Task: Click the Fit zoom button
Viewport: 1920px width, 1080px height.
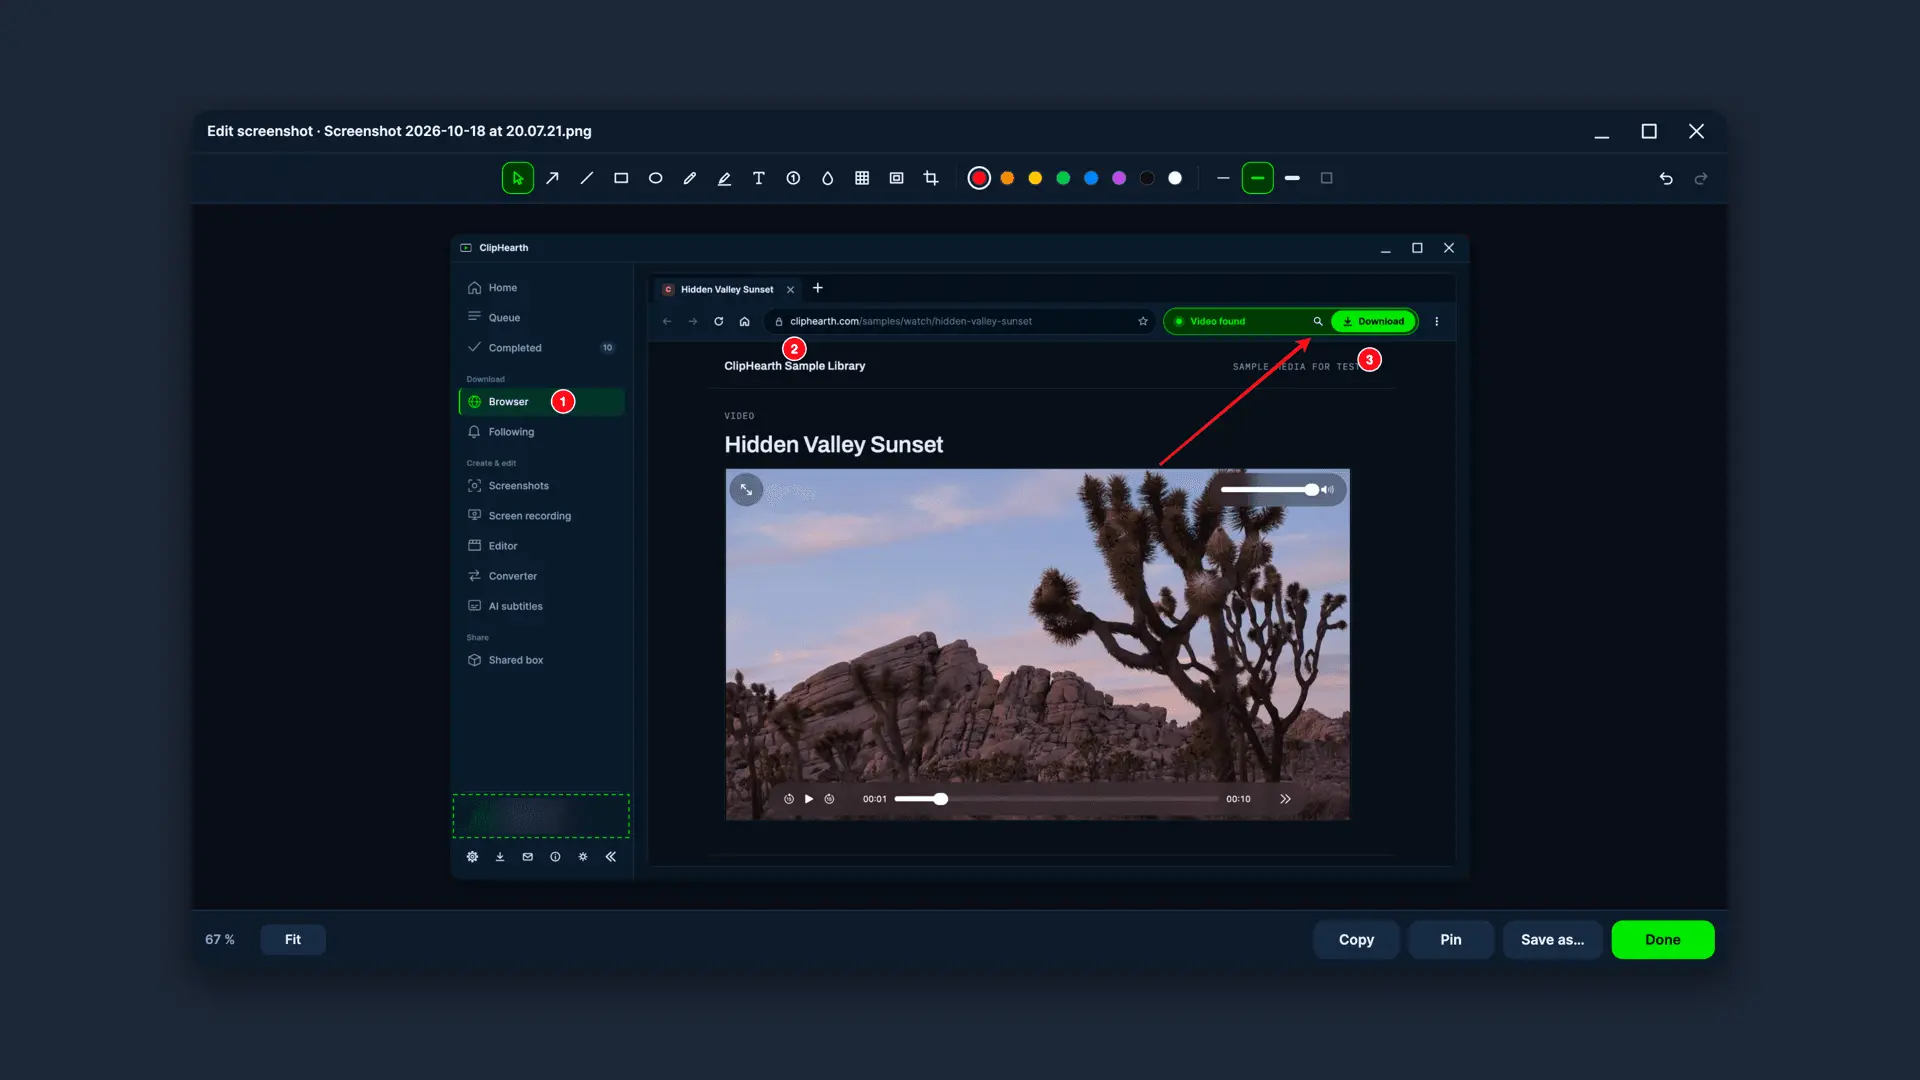Action: pos(293,939)
